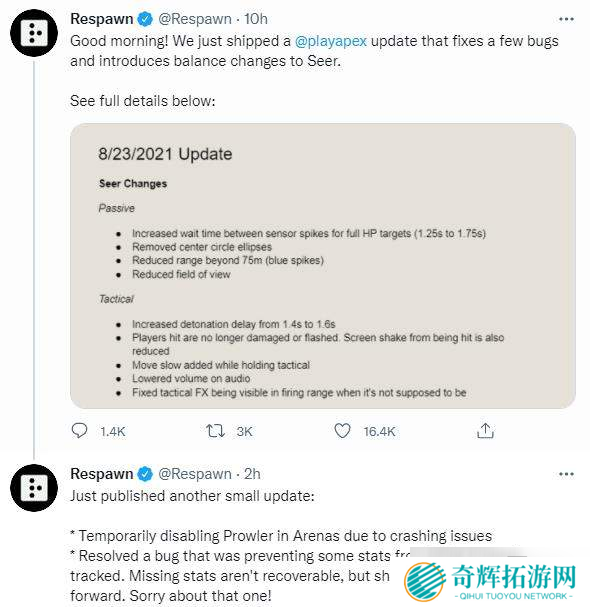Click reply icon with 1.4K replies
The image size is (590, 607).
(x=80, y=431)
